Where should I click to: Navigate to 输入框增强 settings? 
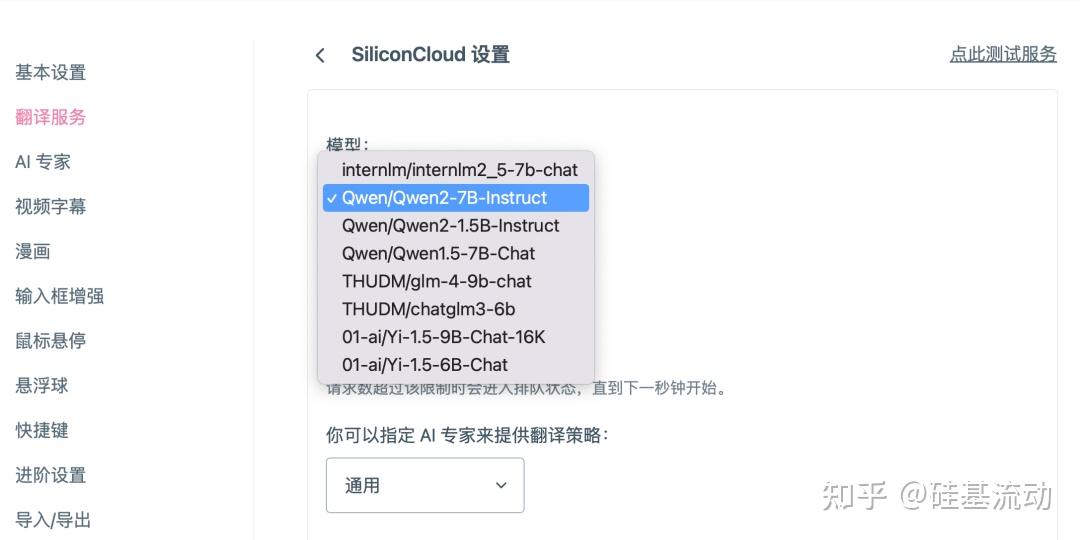click(59, 296)
